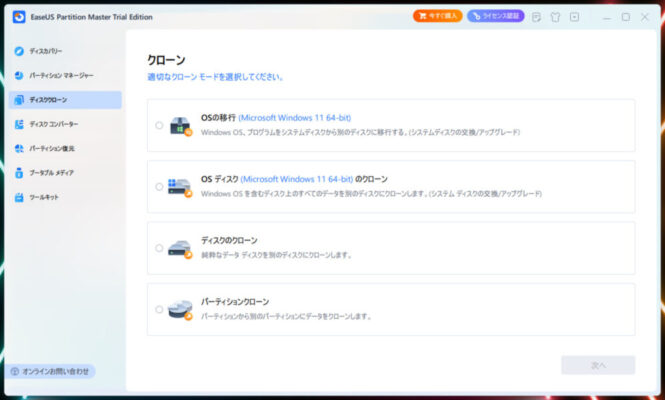
Task: Click the OS disk clone drive icon
Action: coord(180,187)
